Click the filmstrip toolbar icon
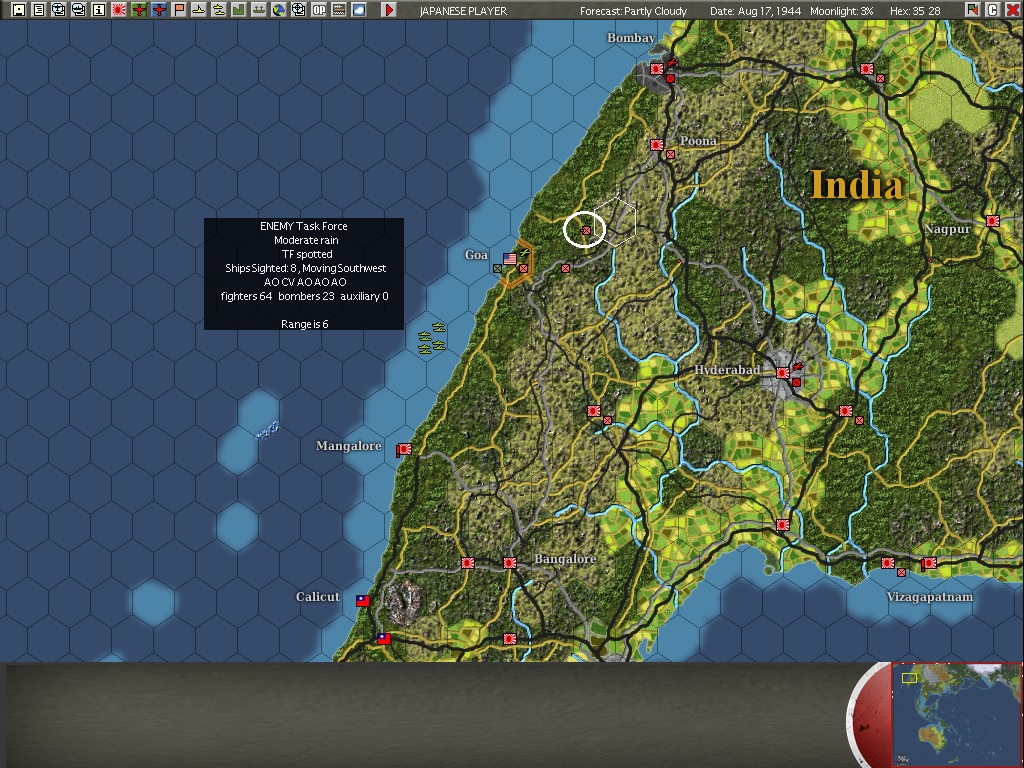 click(x=339, y=10)
